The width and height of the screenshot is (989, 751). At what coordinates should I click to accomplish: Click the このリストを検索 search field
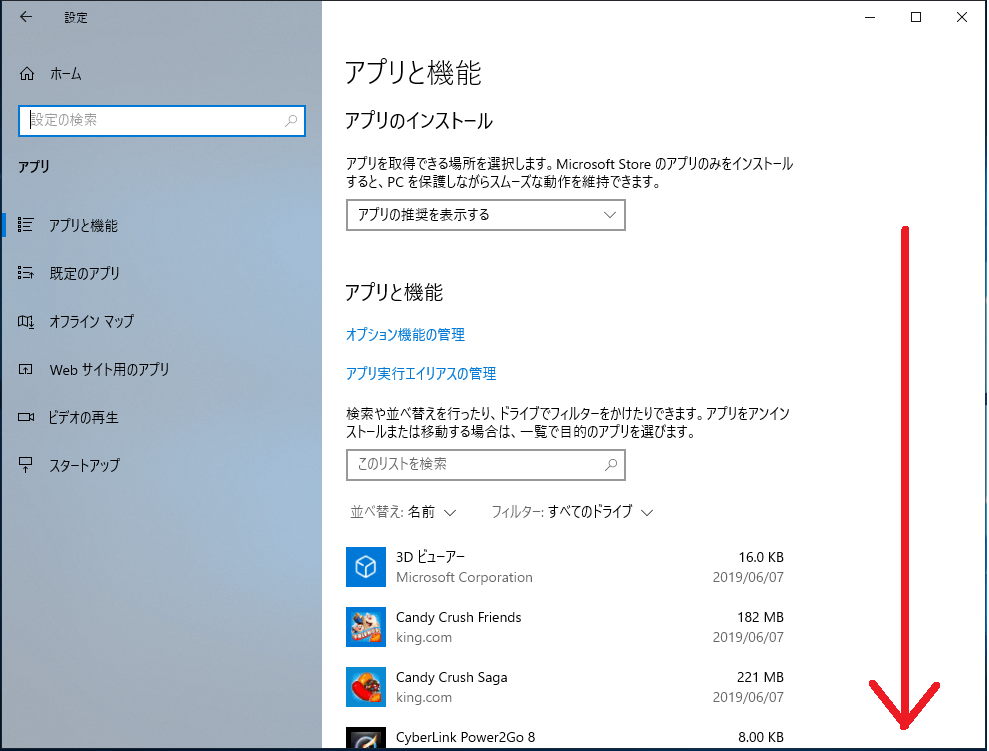click(485, 465)
